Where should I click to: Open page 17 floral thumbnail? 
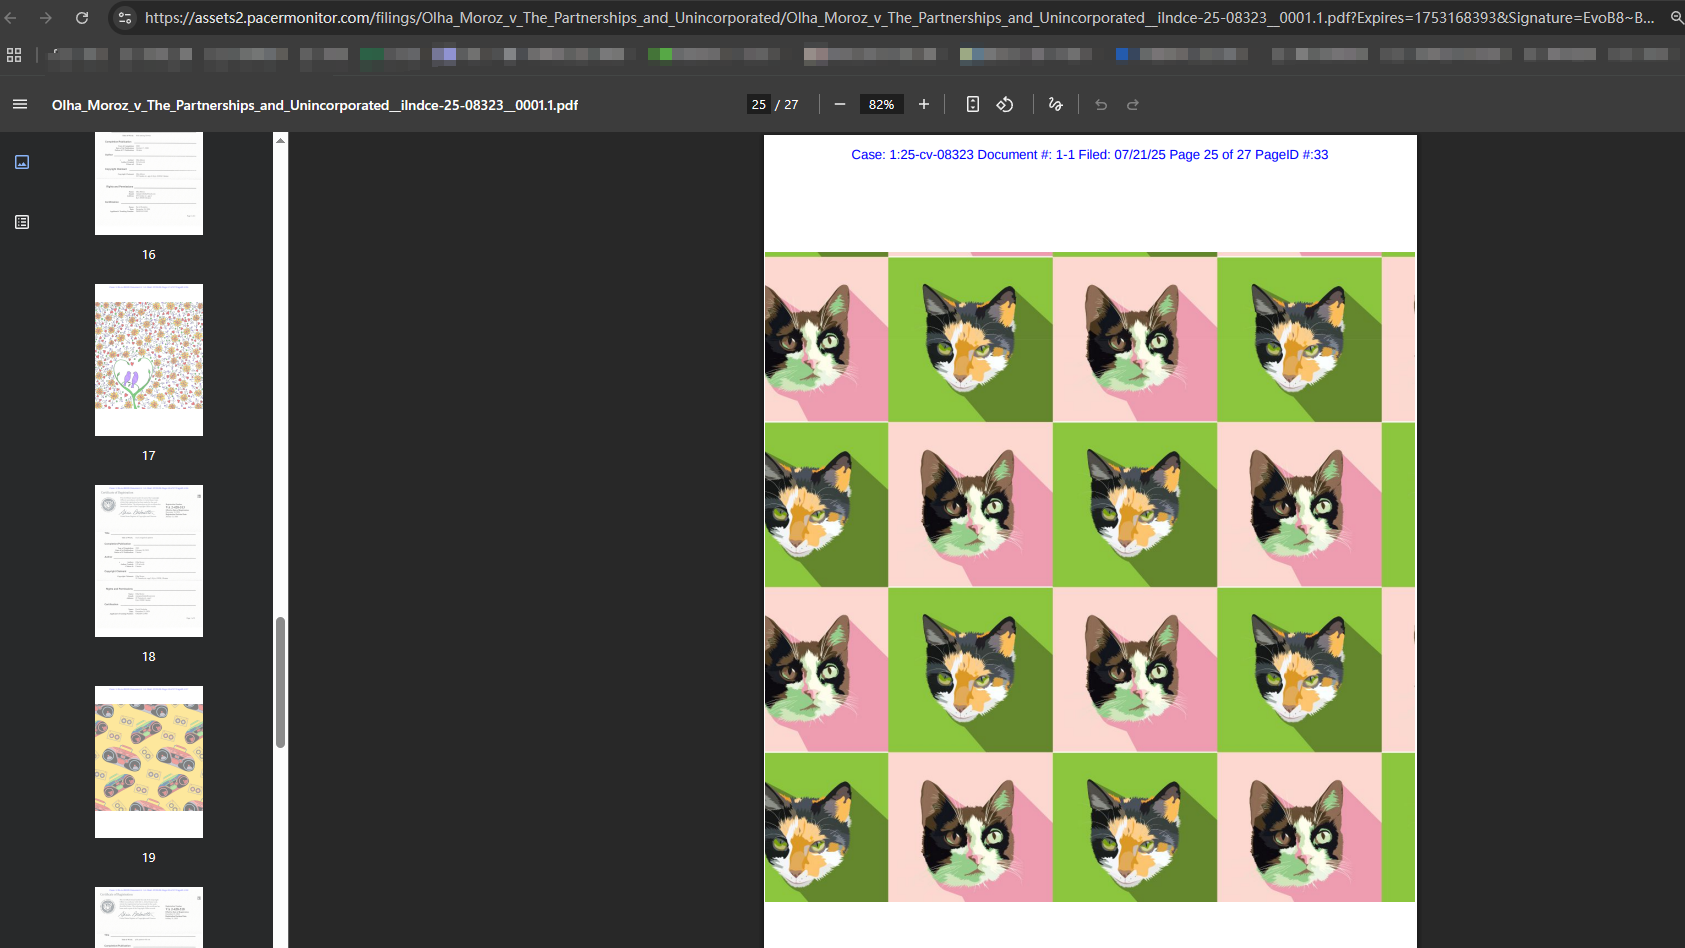click(x=149, y=360)
